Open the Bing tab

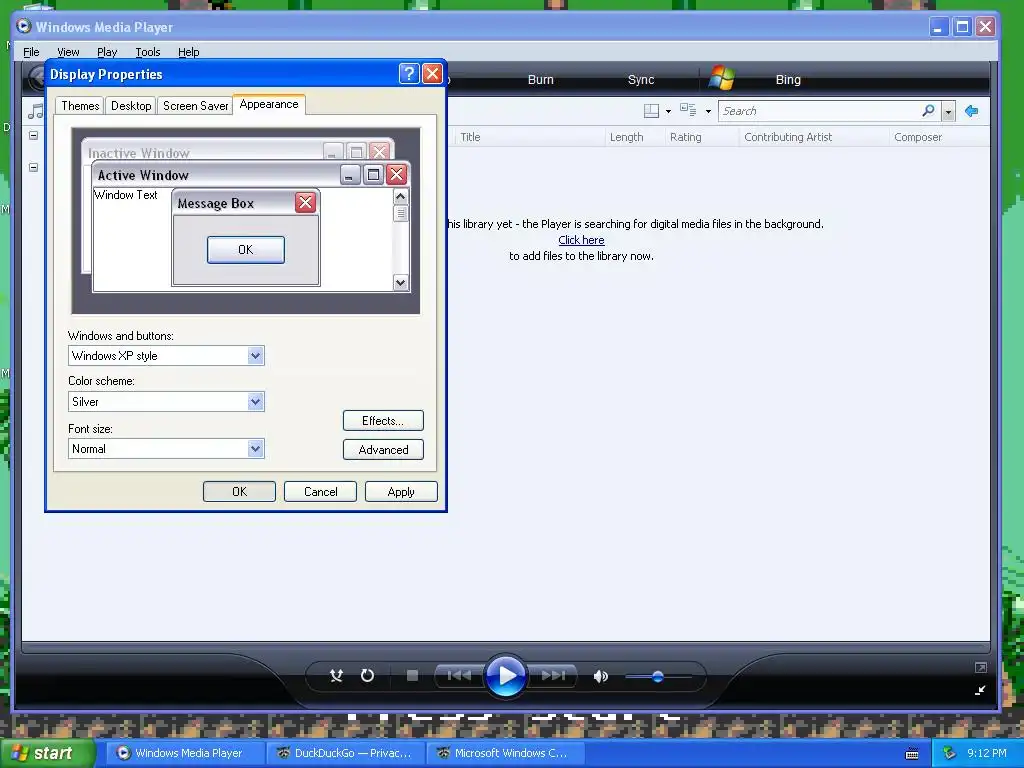click(x=788, y=80)
